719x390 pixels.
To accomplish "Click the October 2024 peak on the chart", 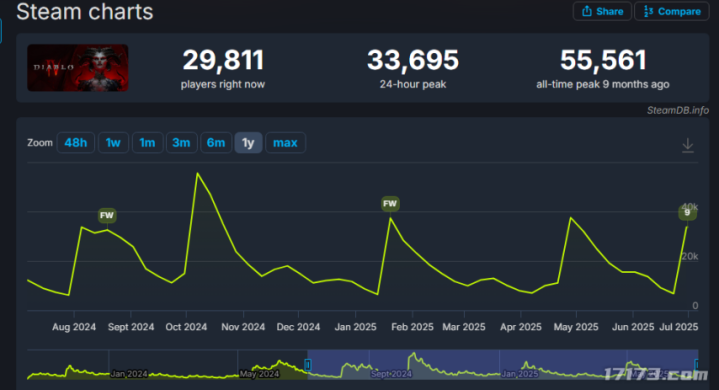I will pos(198,173).
